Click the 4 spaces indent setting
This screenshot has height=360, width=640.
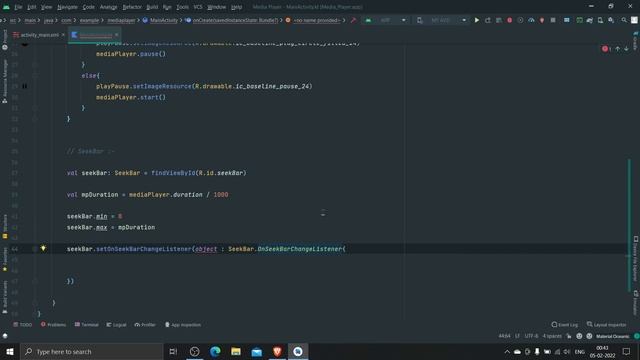tap(552, 336)
